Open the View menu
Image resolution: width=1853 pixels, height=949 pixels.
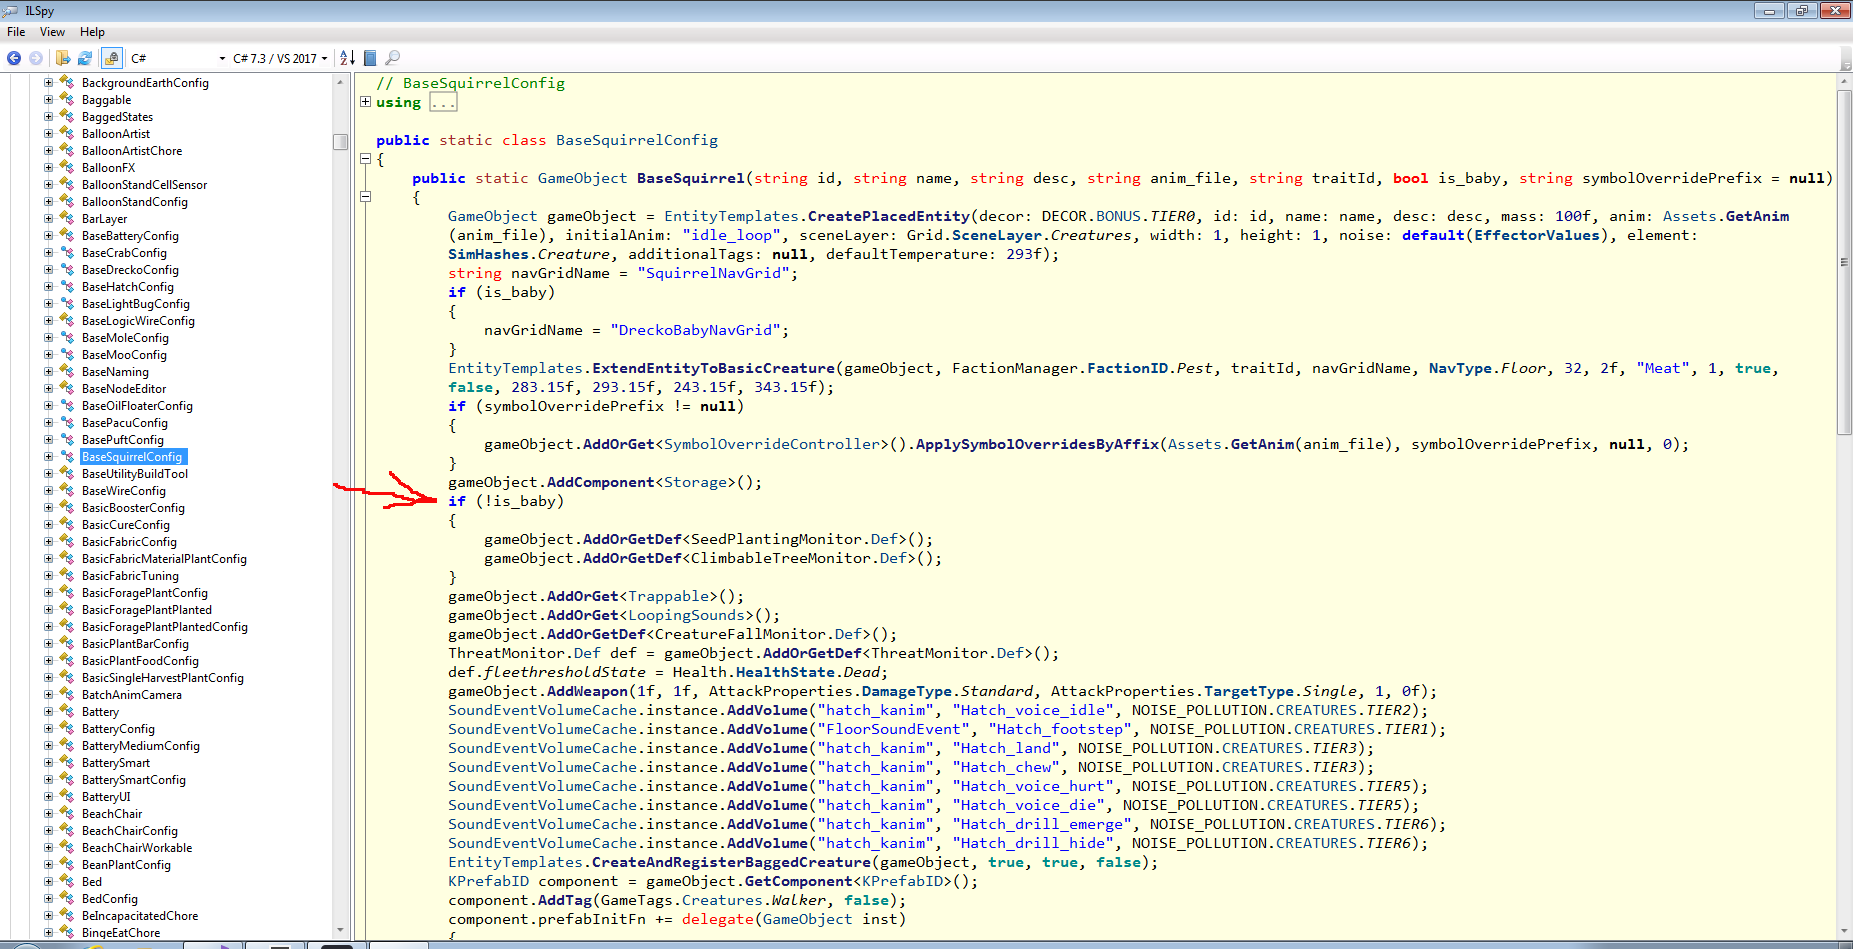tap(52, 32)
